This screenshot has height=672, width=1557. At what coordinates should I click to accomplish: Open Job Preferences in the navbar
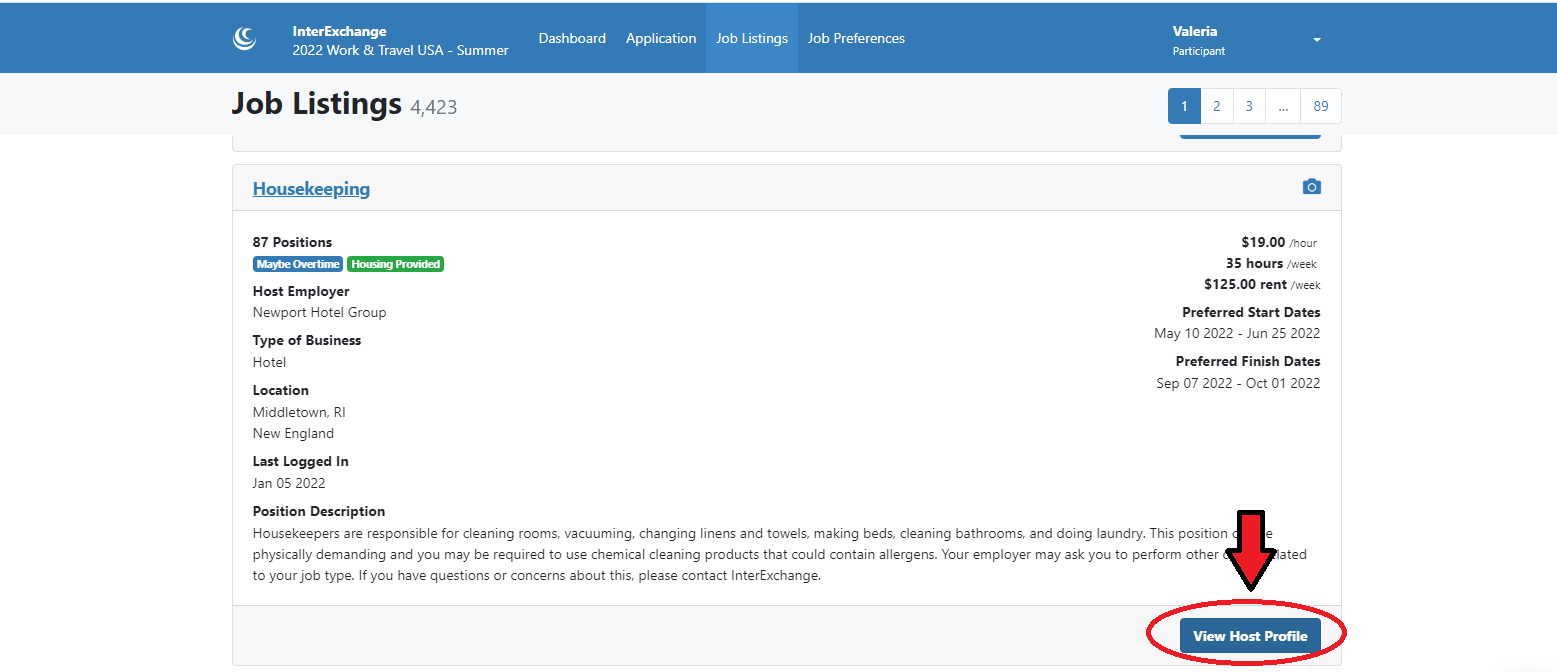[x=856, y=38]
